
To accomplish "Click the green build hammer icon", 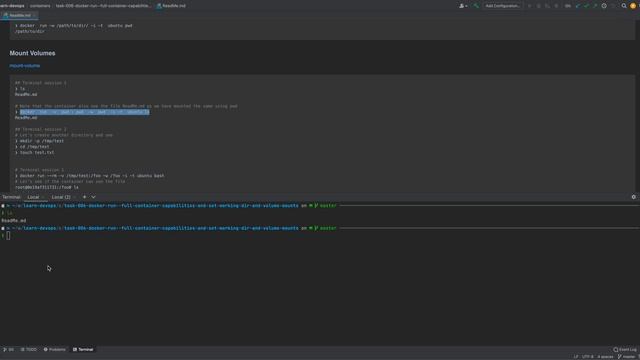I will [x=476, y=6].
